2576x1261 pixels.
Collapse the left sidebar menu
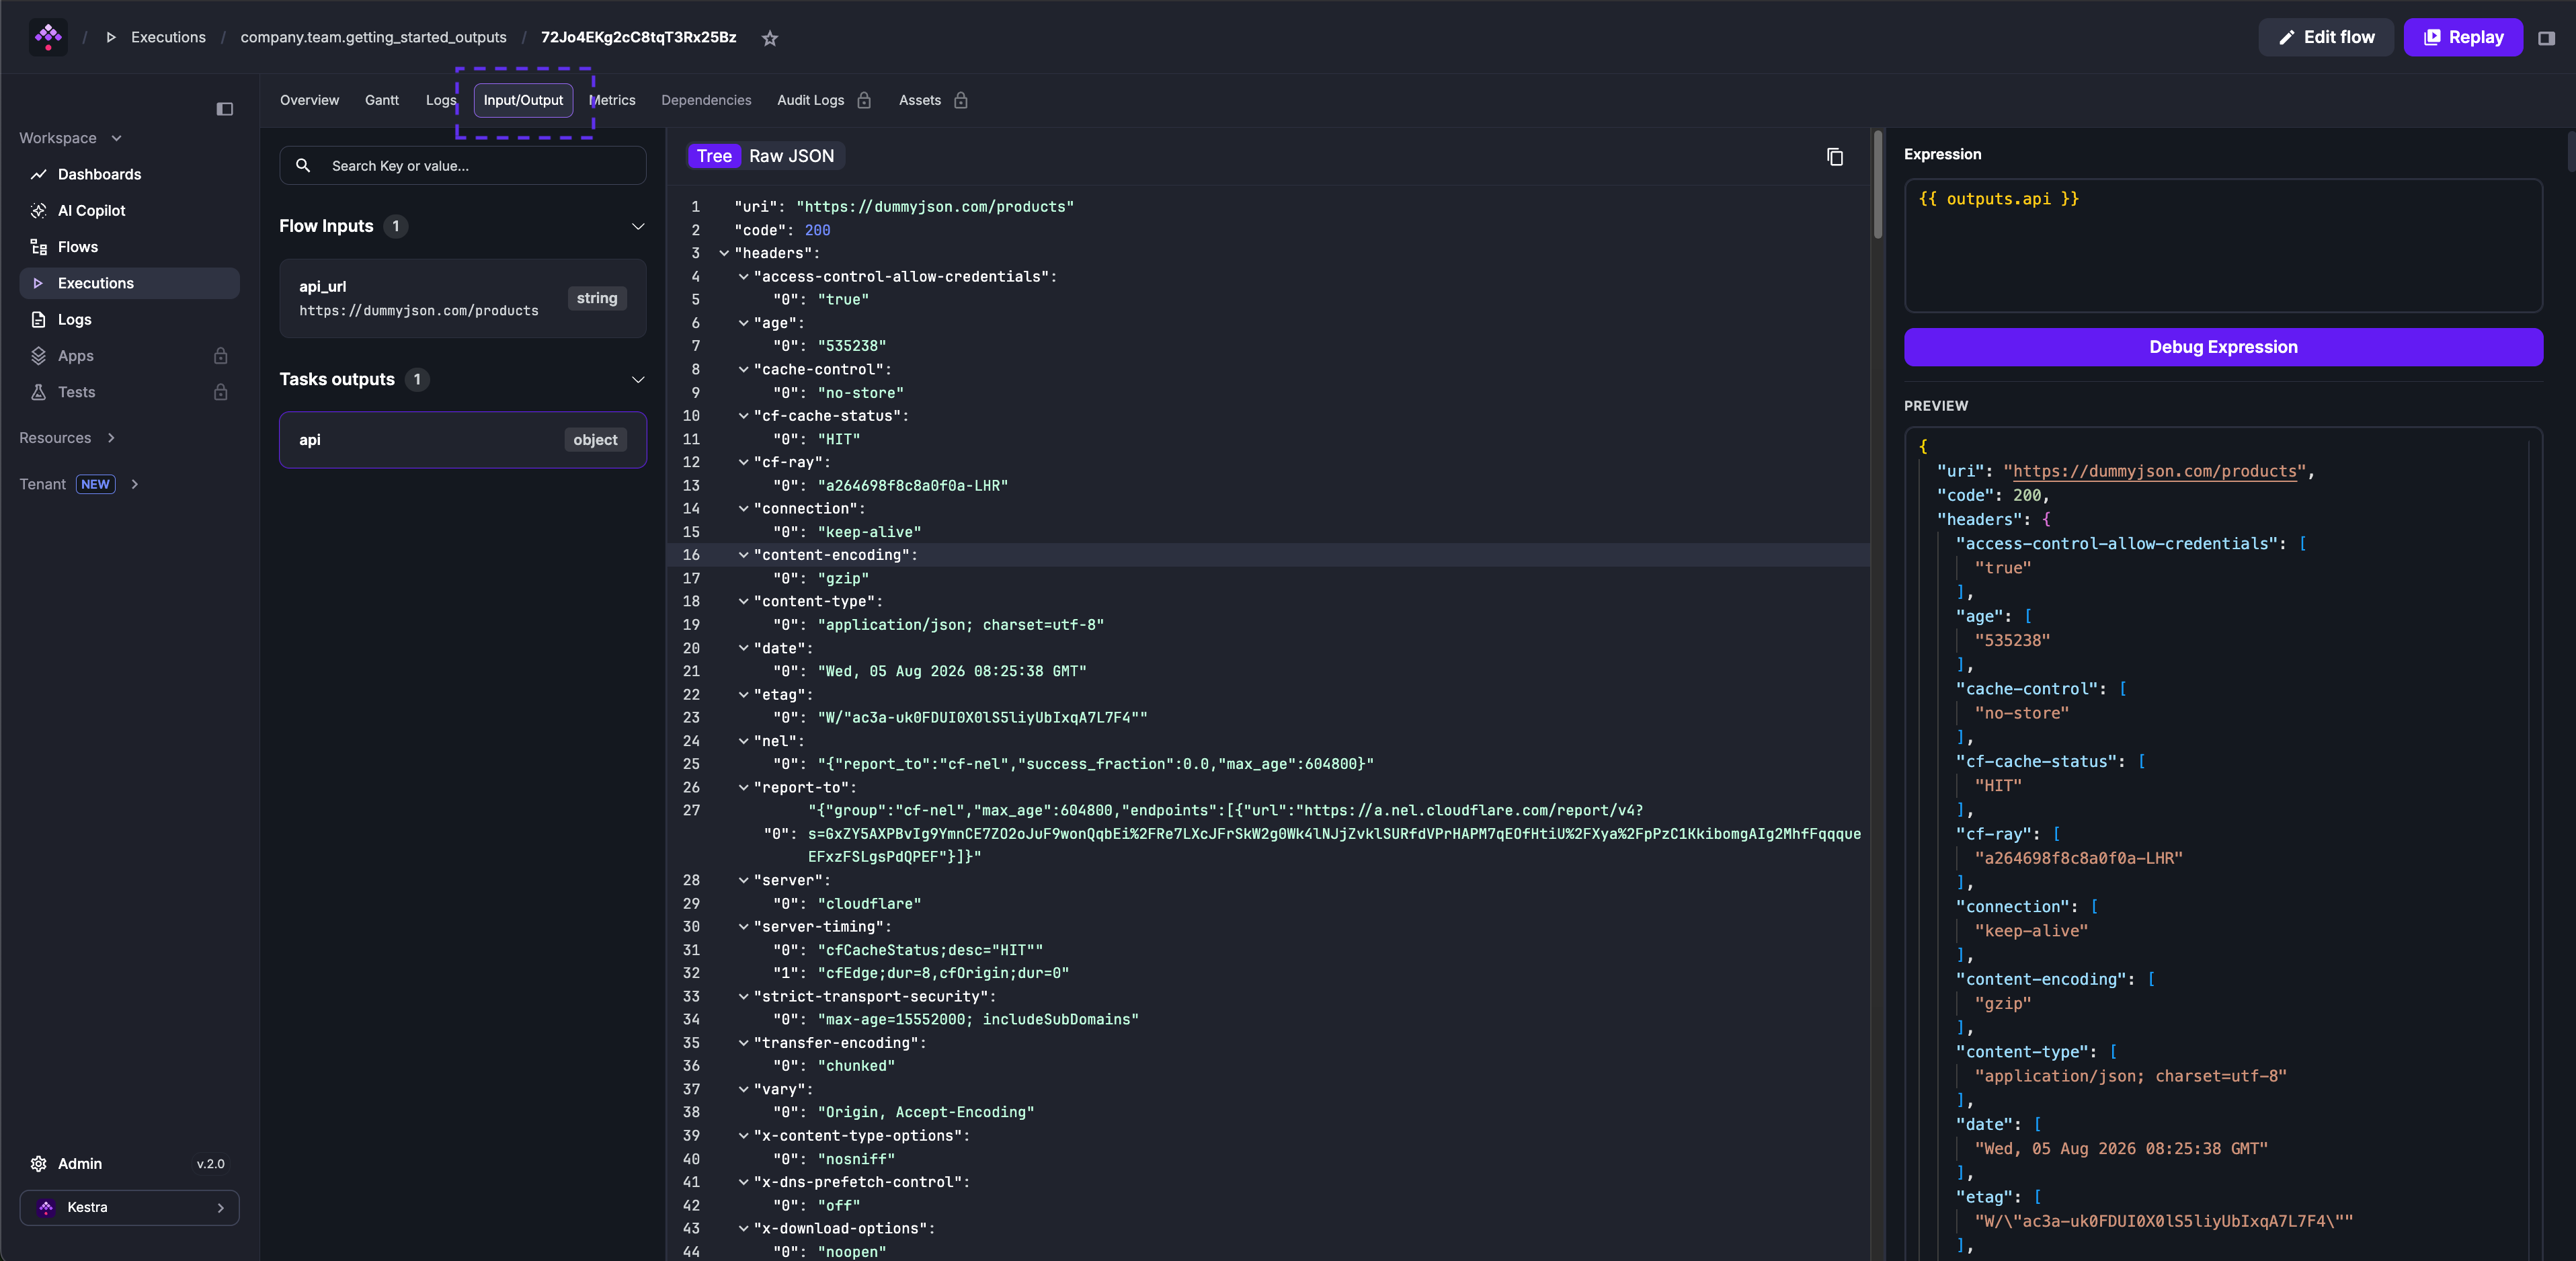click(225, 109)
